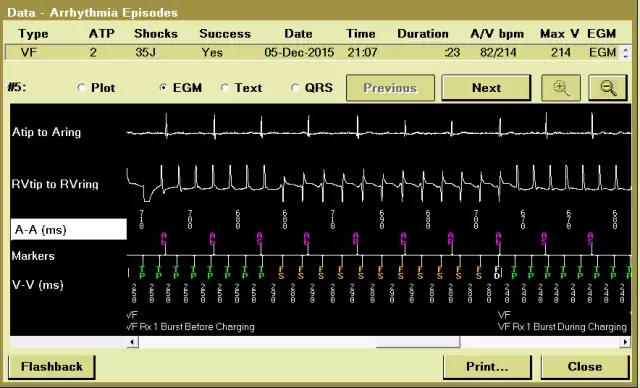Close the Arrhythmia Episodes window
The height and width of the screenshot is (388, 640).
point(585,366)
